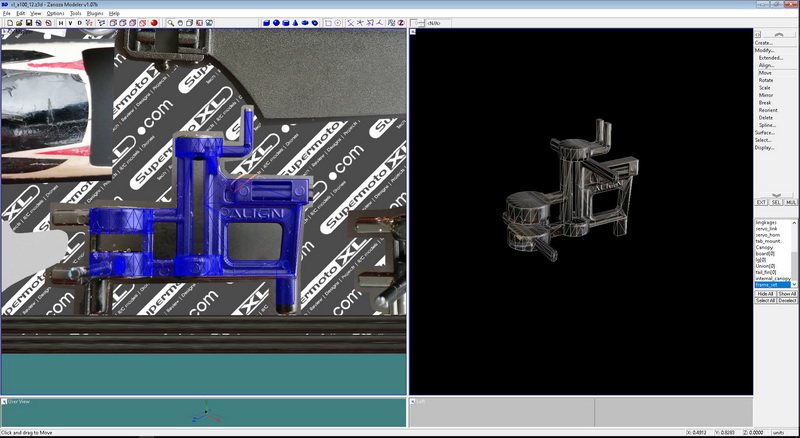Click the background image toolbar icon
This screenshot has width=800, height=438.
pos(209,23)
